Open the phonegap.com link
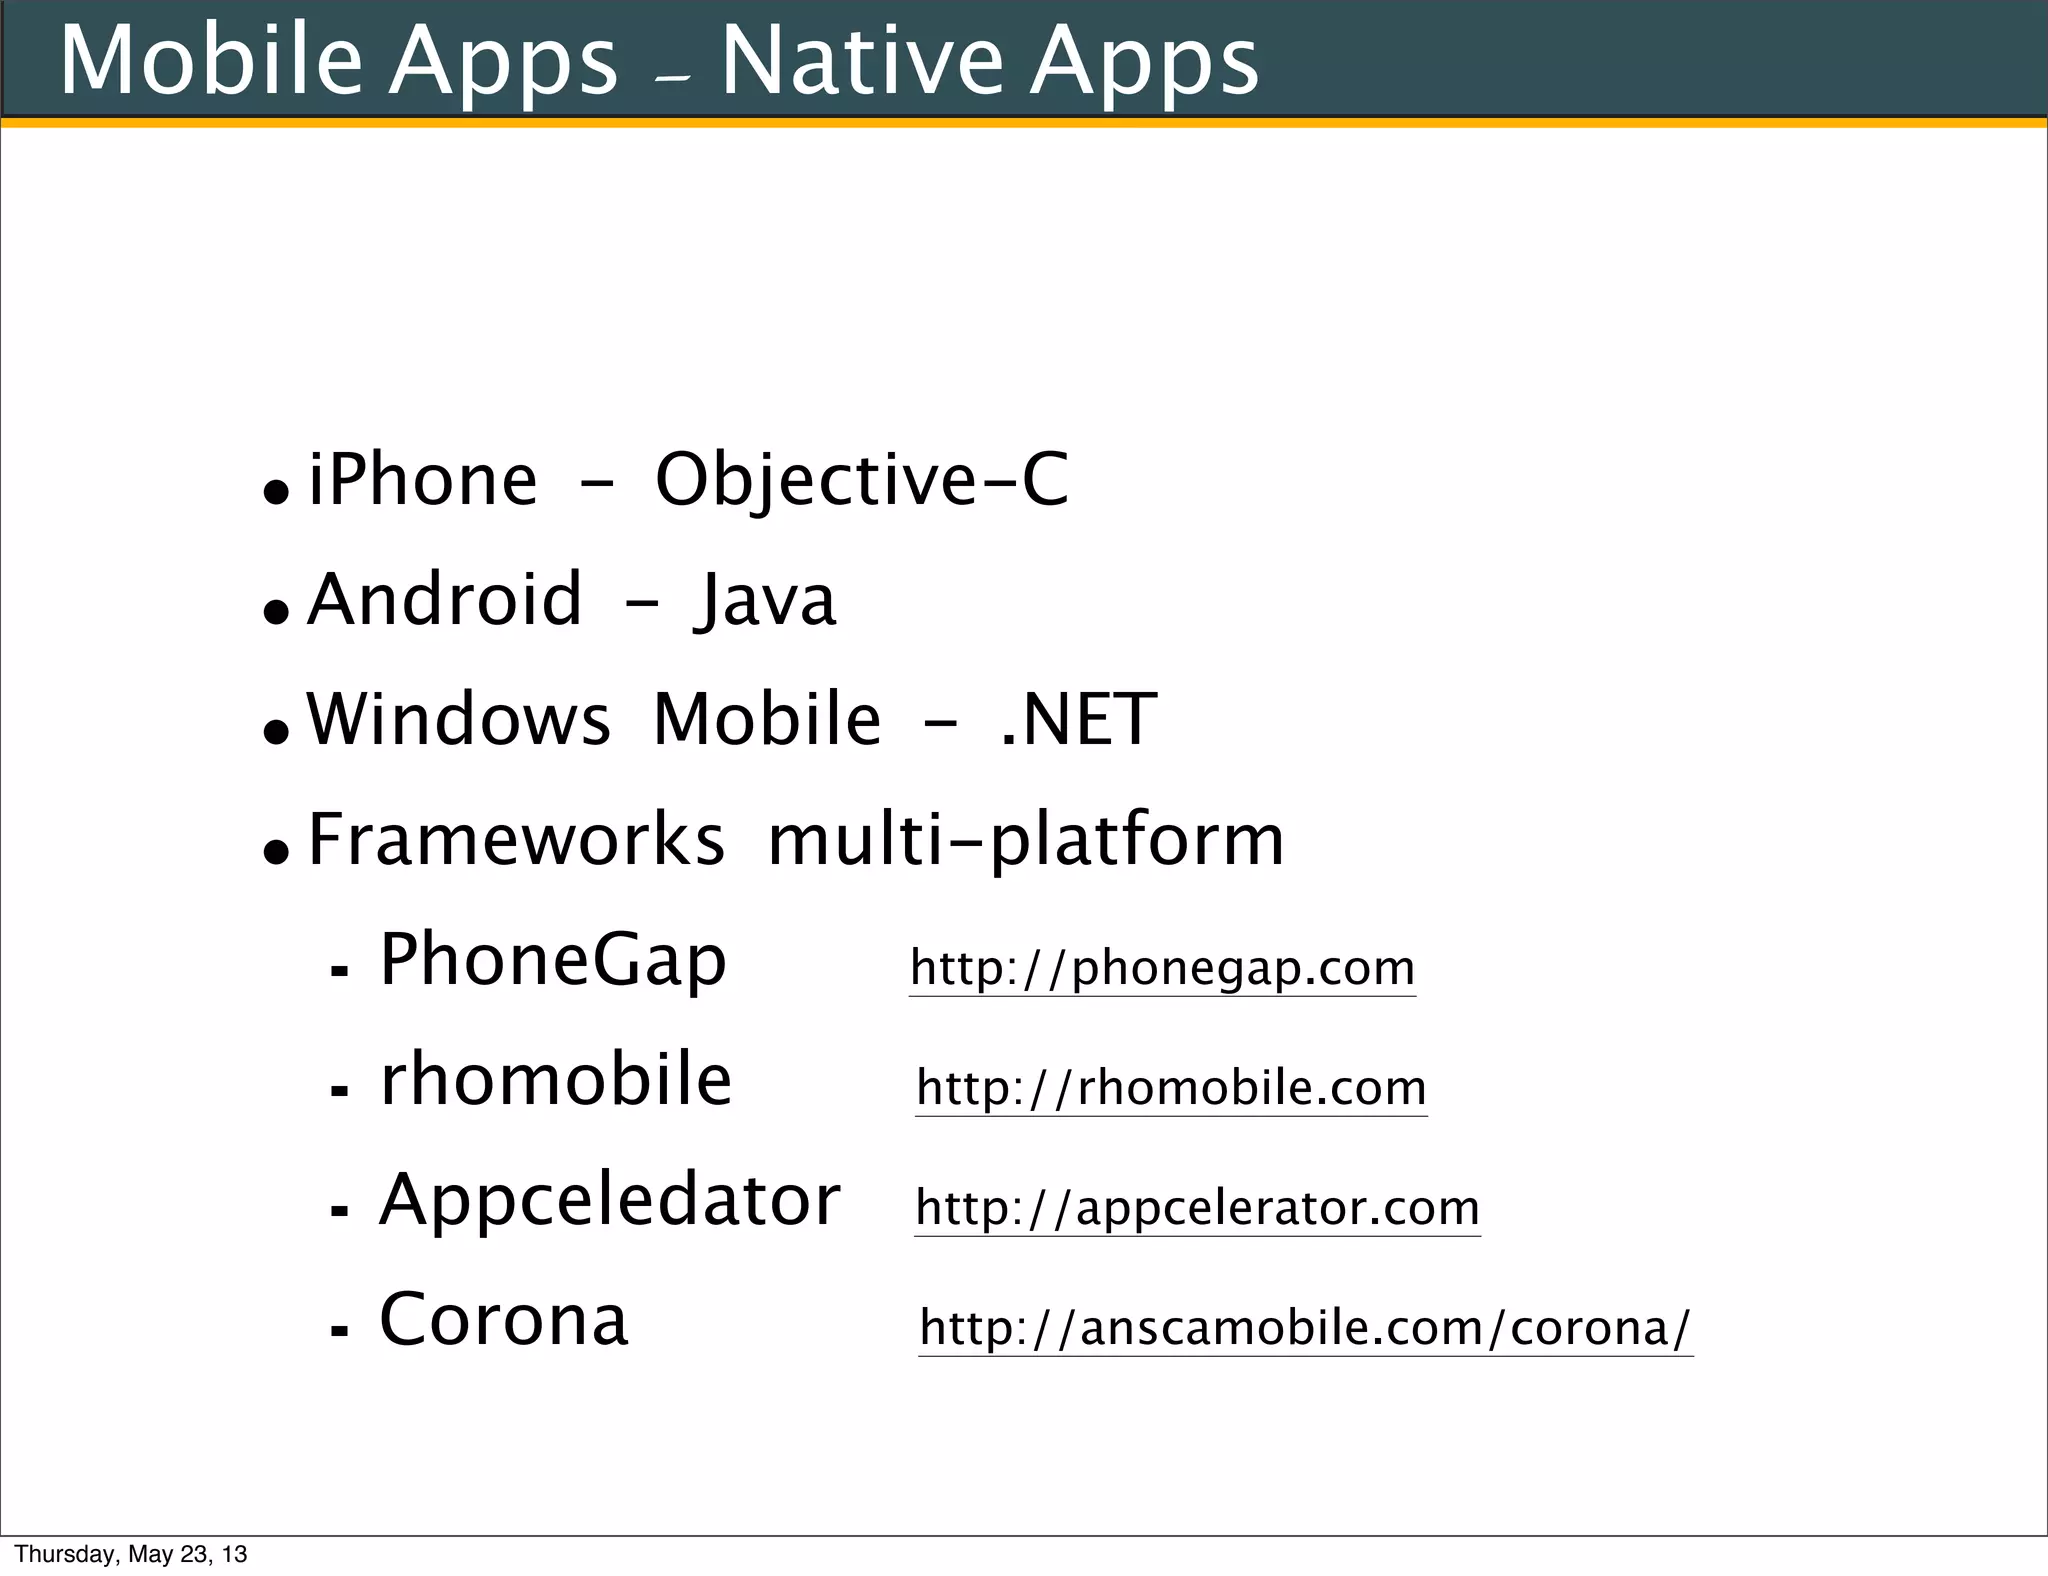The width and height of the screenshot is (2048, 1576). pos(1162,968)
